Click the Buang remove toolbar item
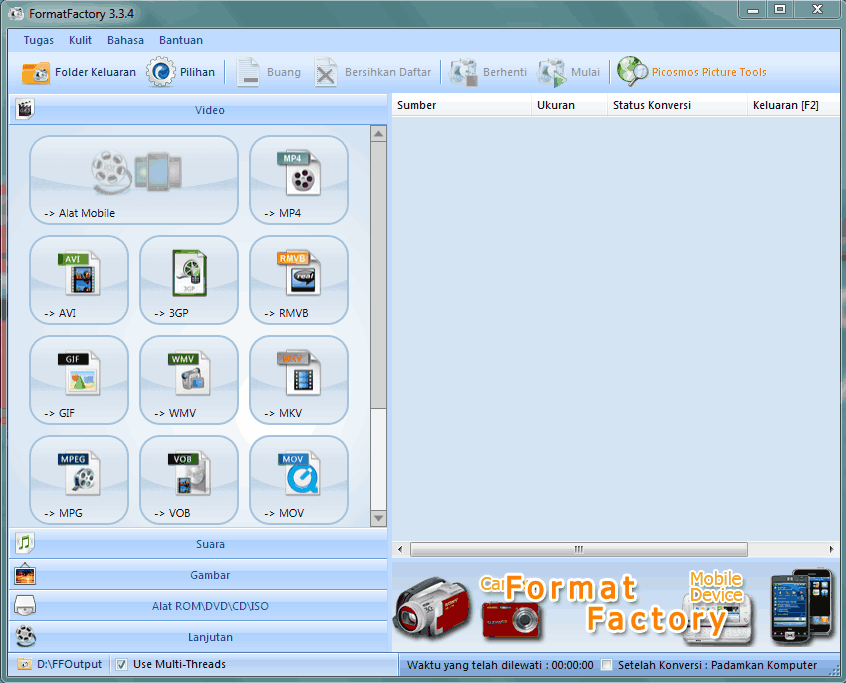The height and width of the screenshot is (683, 846). point(269,72)
